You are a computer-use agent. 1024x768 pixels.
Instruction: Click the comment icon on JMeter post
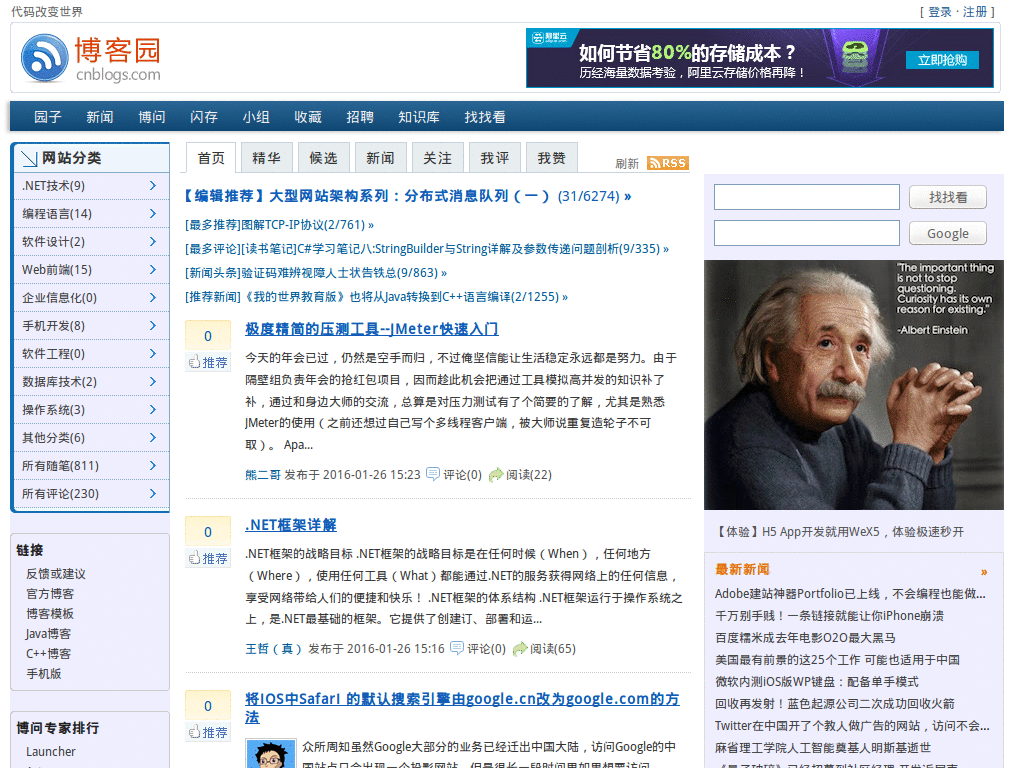pyautogui.click(x=433, y=474)
